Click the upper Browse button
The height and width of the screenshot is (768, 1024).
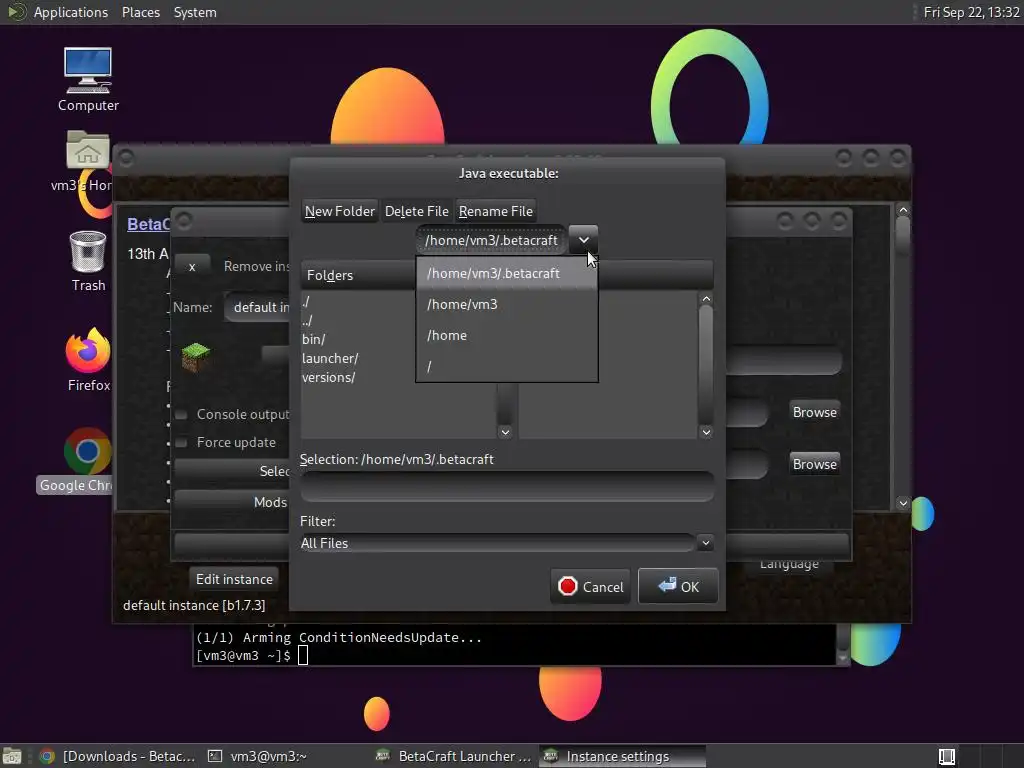click(814, 412)
